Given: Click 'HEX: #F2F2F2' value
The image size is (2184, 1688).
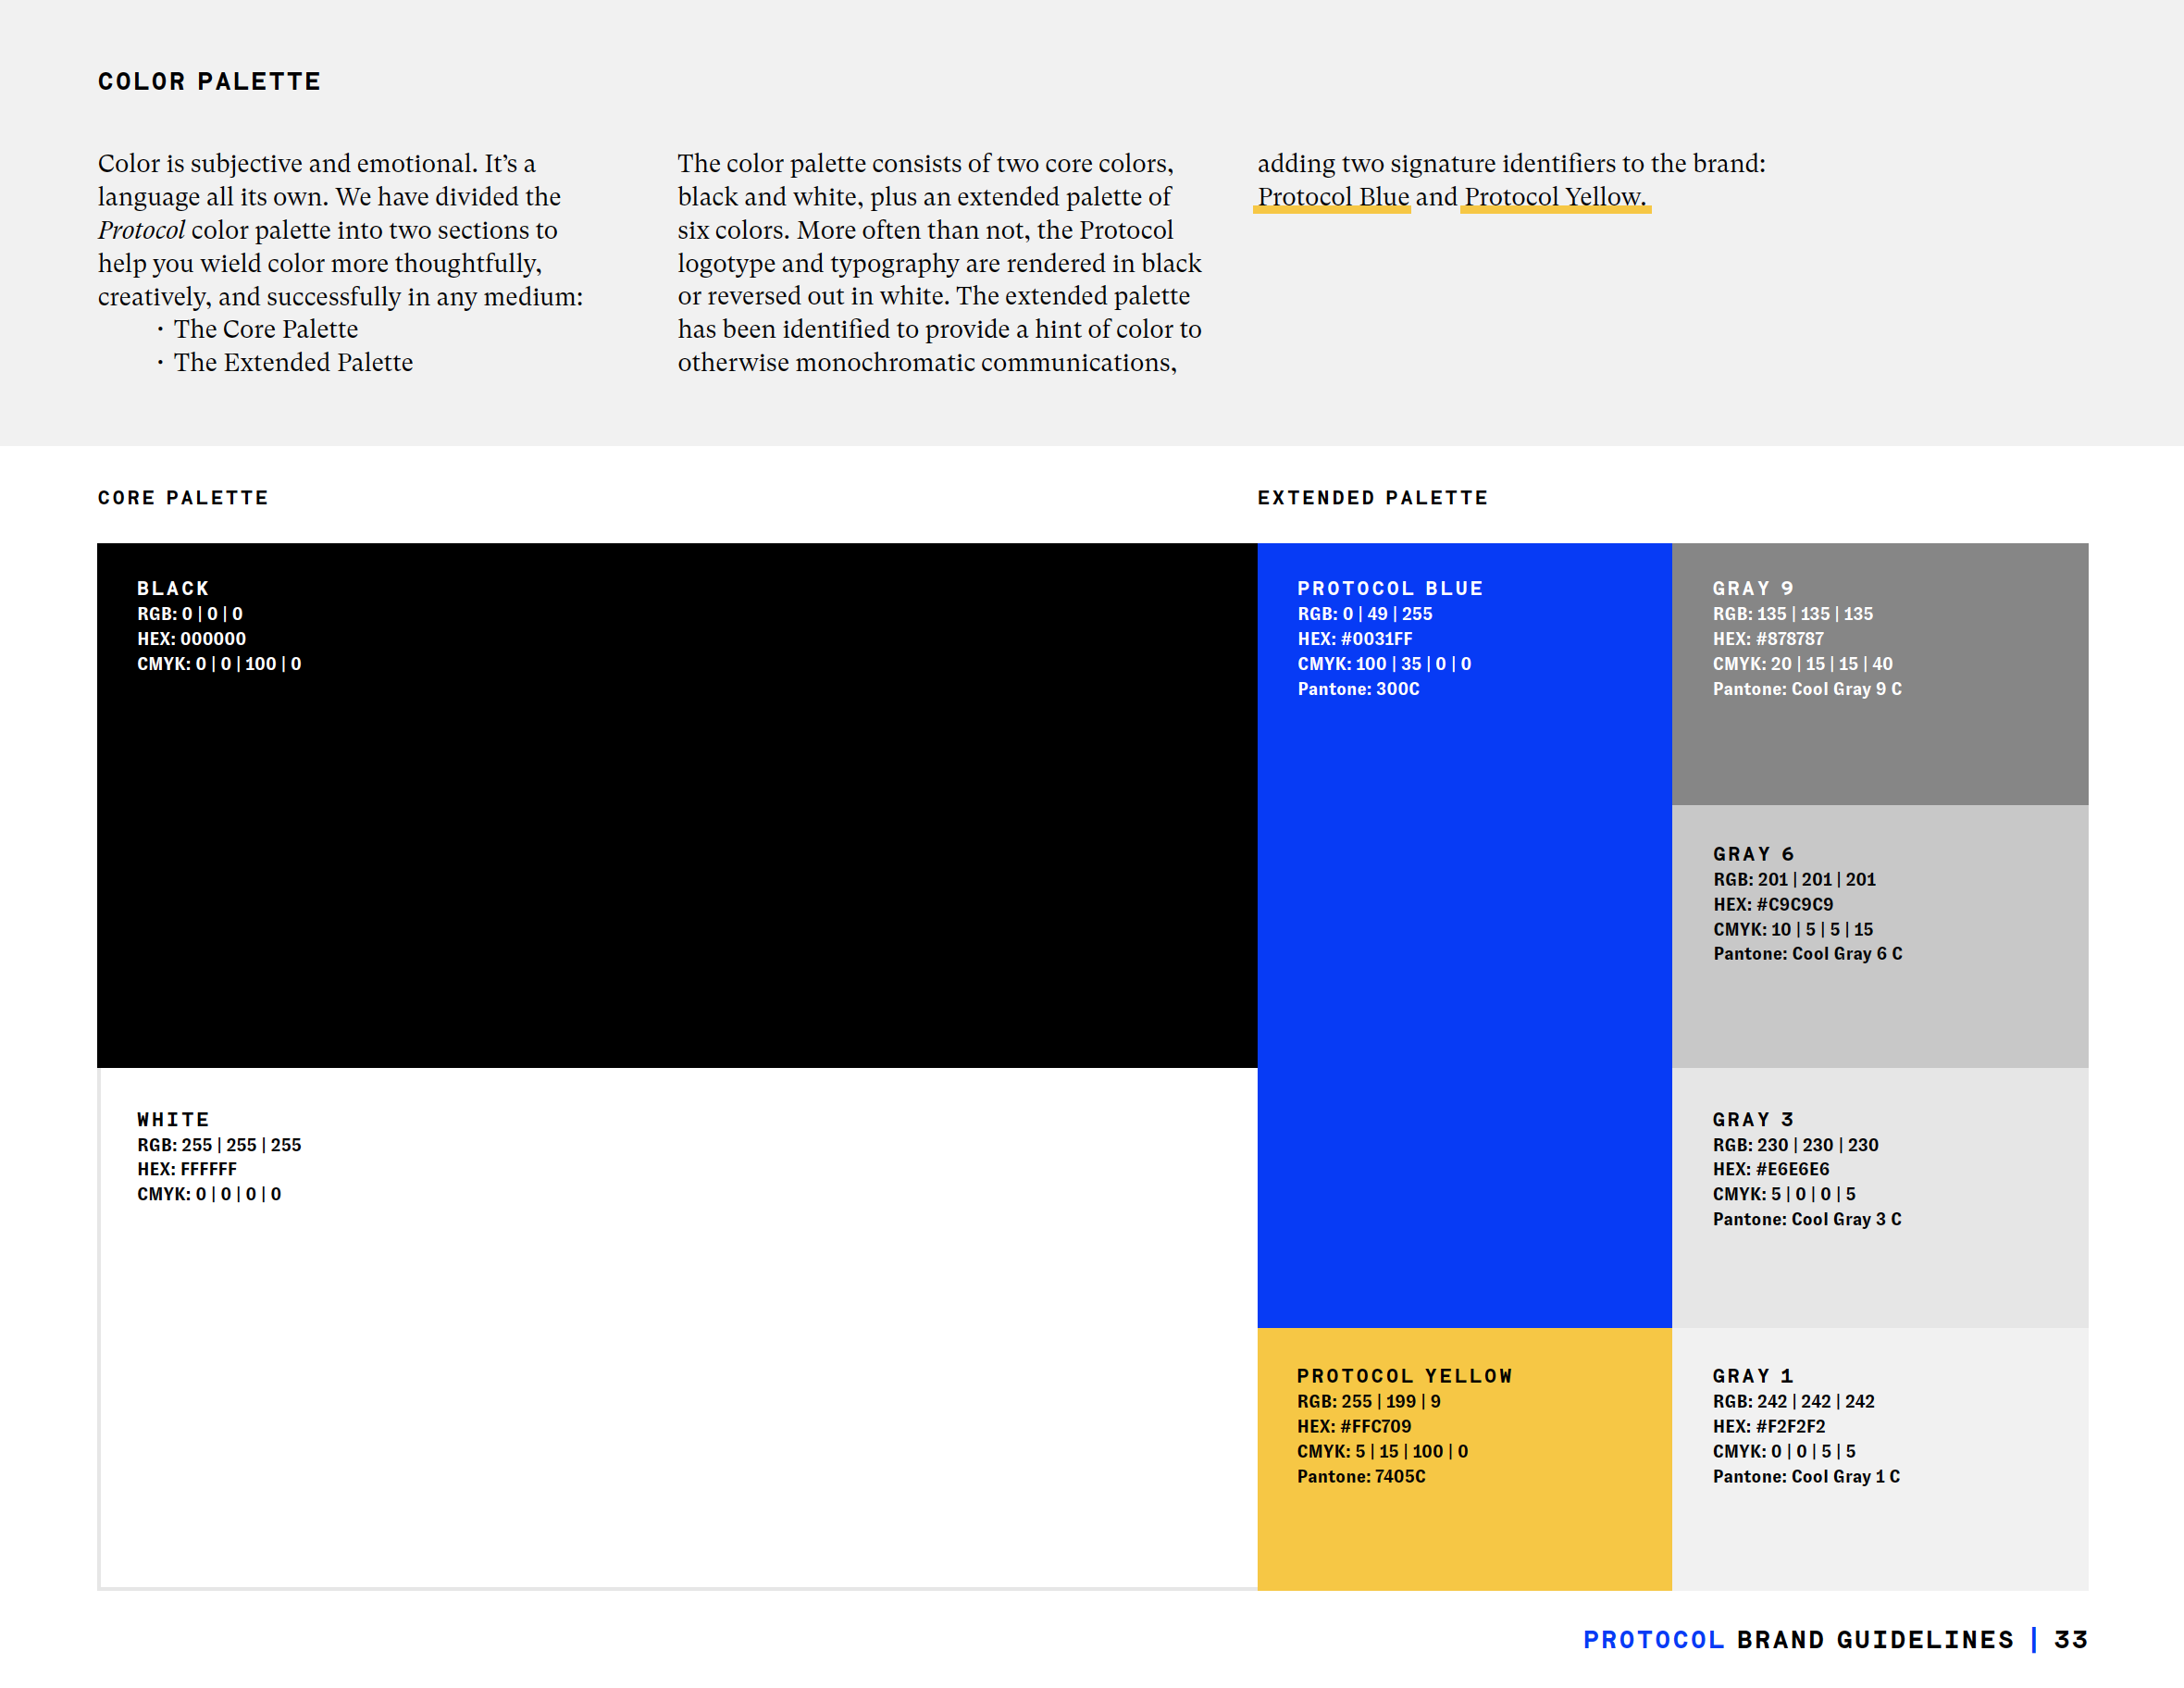Looking at the screenshot, I should coord(1769,1427).
